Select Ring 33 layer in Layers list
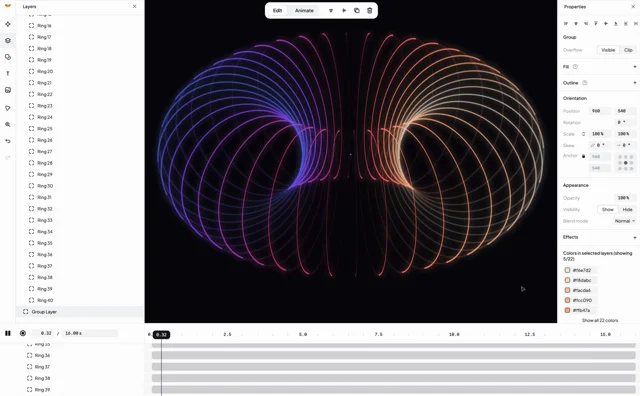 pyautogui.click(x=80, y=220)
